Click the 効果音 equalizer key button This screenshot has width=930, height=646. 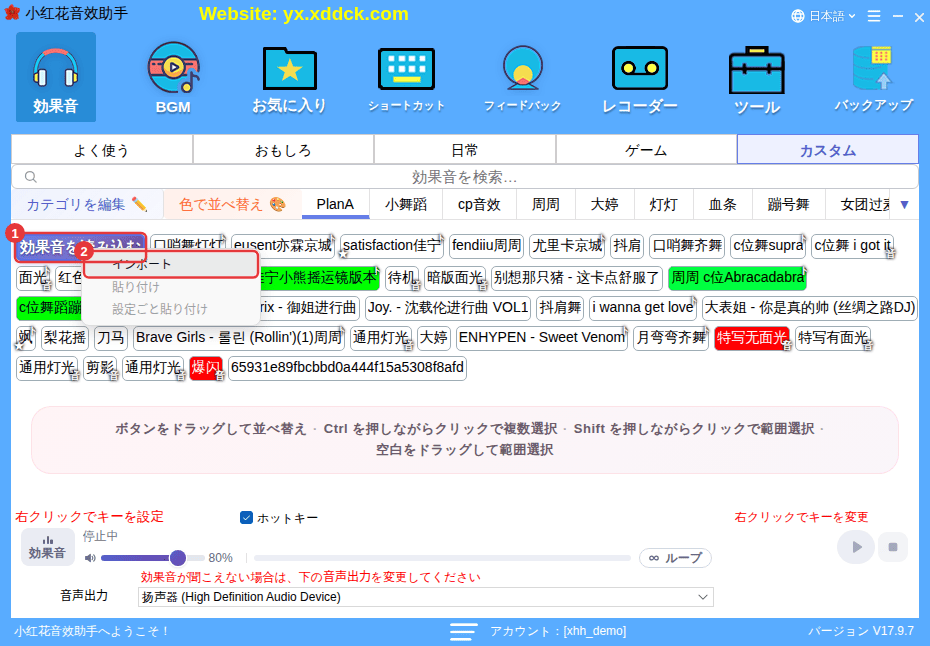coord(47,546)
